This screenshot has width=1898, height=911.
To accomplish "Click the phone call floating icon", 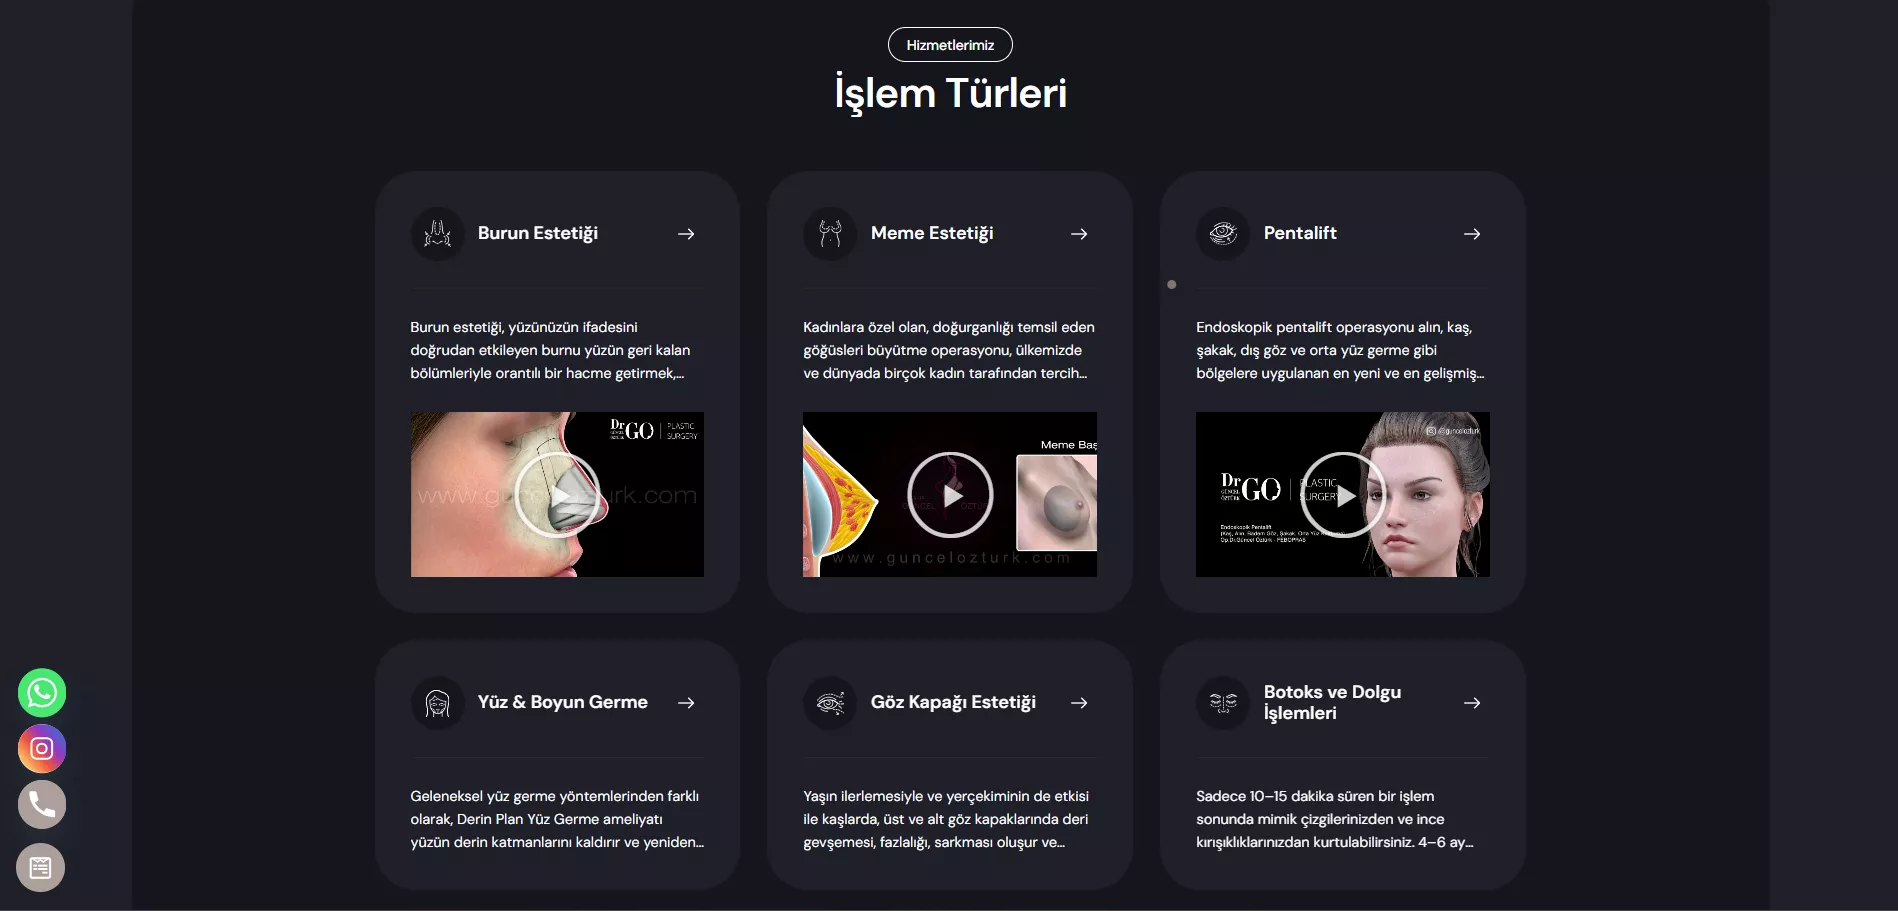I will pos(42,804).
